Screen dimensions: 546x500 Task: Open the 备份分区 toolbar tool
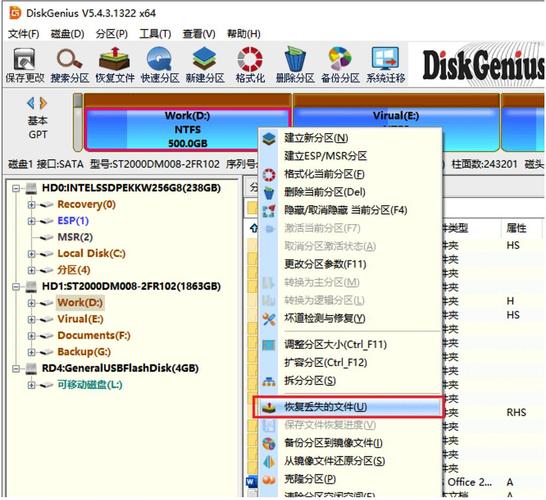(340, 66)
